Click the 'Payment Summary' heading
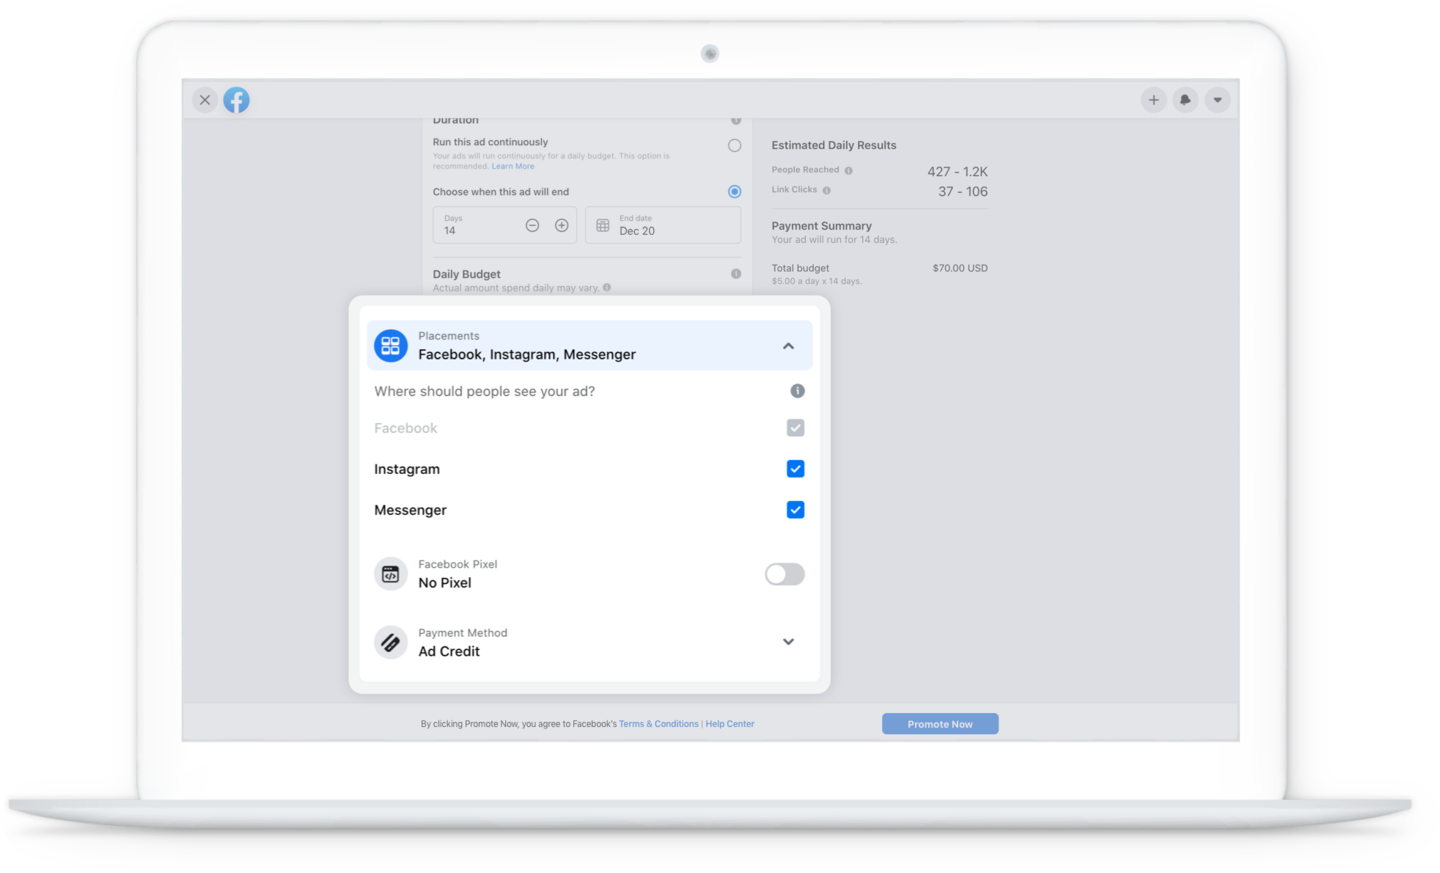1440x873 pixels. tap(821, 226)
